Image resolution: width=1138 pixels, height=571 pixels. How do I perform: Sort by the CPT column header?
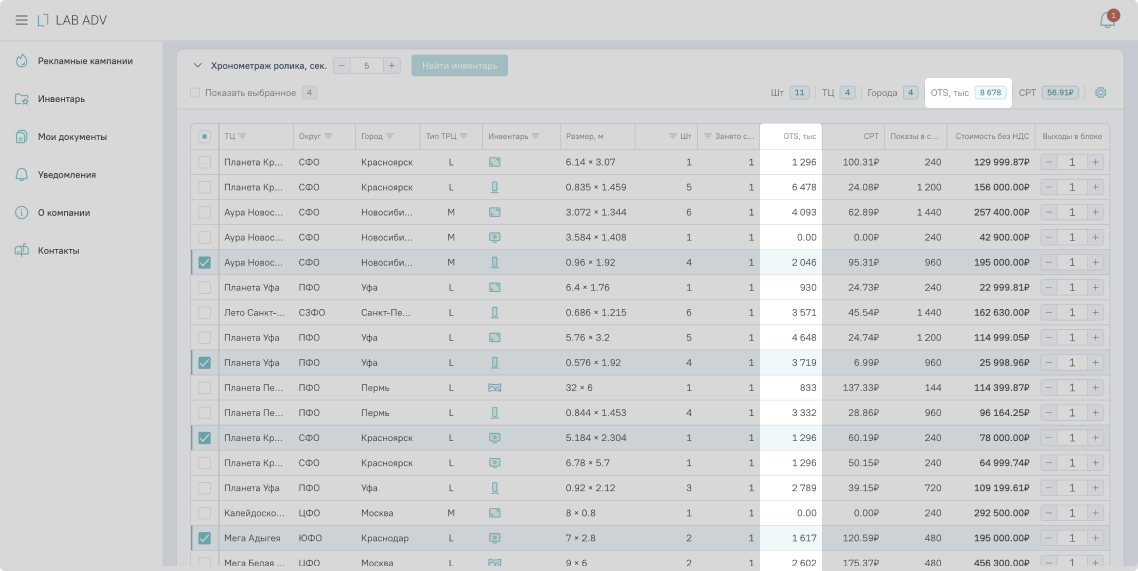coord(870,136)
